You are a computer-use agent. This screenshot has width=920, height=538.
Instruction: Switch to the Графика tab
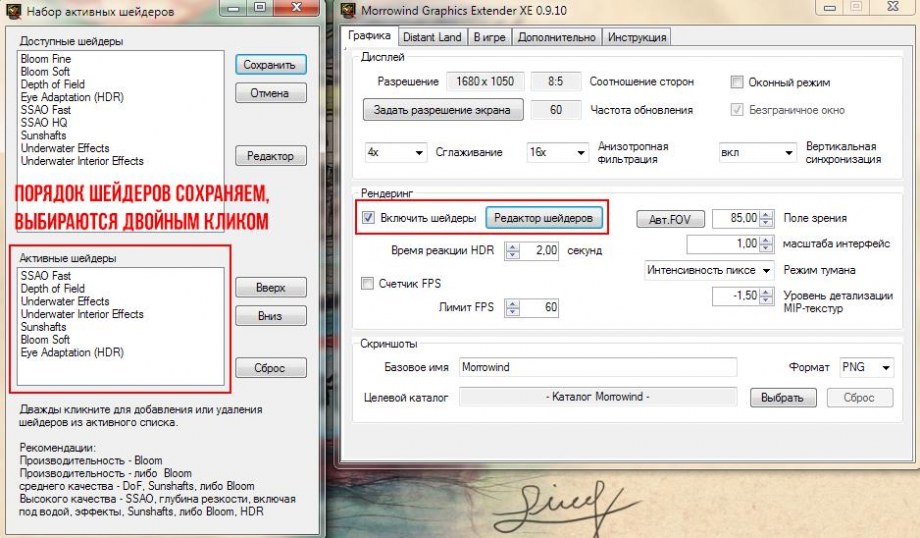[x=369, y=36]
